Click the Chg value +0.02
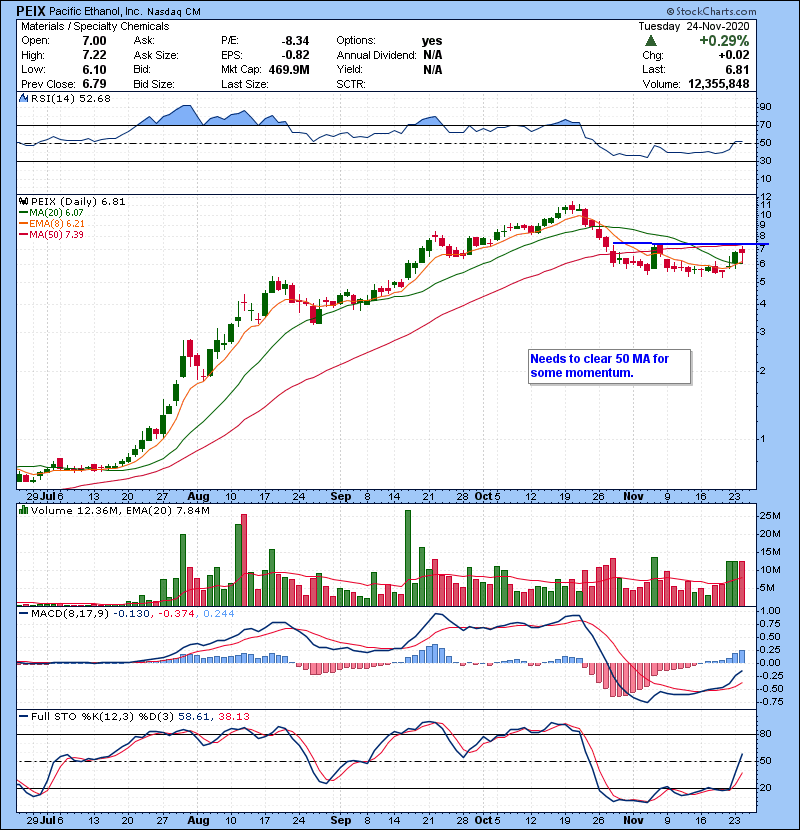 pos(734,55)
